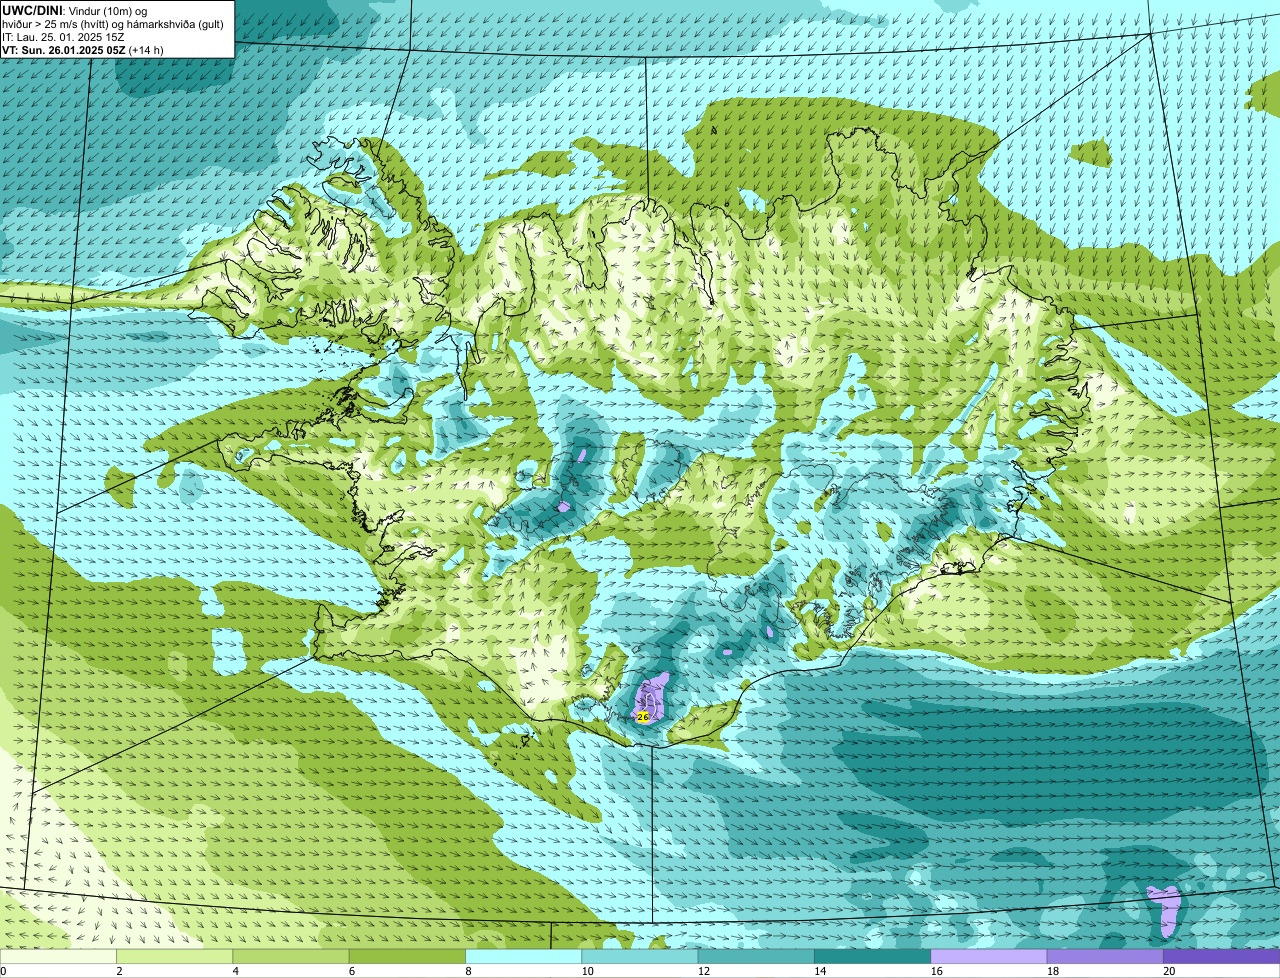Click the scale label 16
This screenshot has width=1280, height=978.
coord(936,971)
